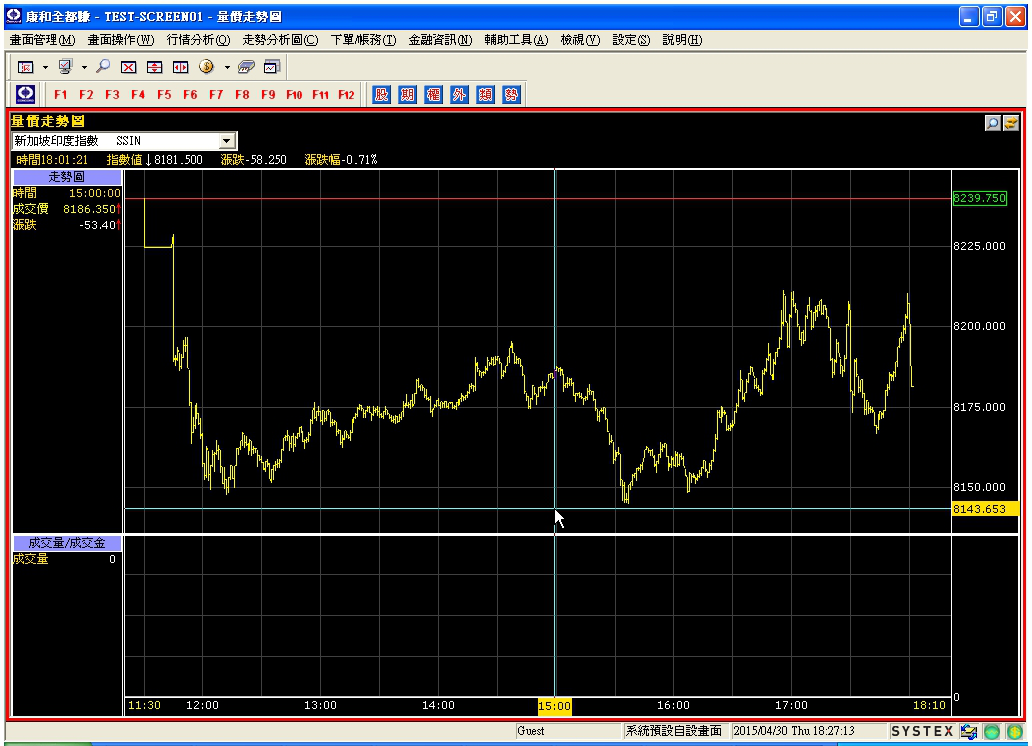Click the green wave status icon
This screenshot has height=746, width=1032.
point(992,732)
